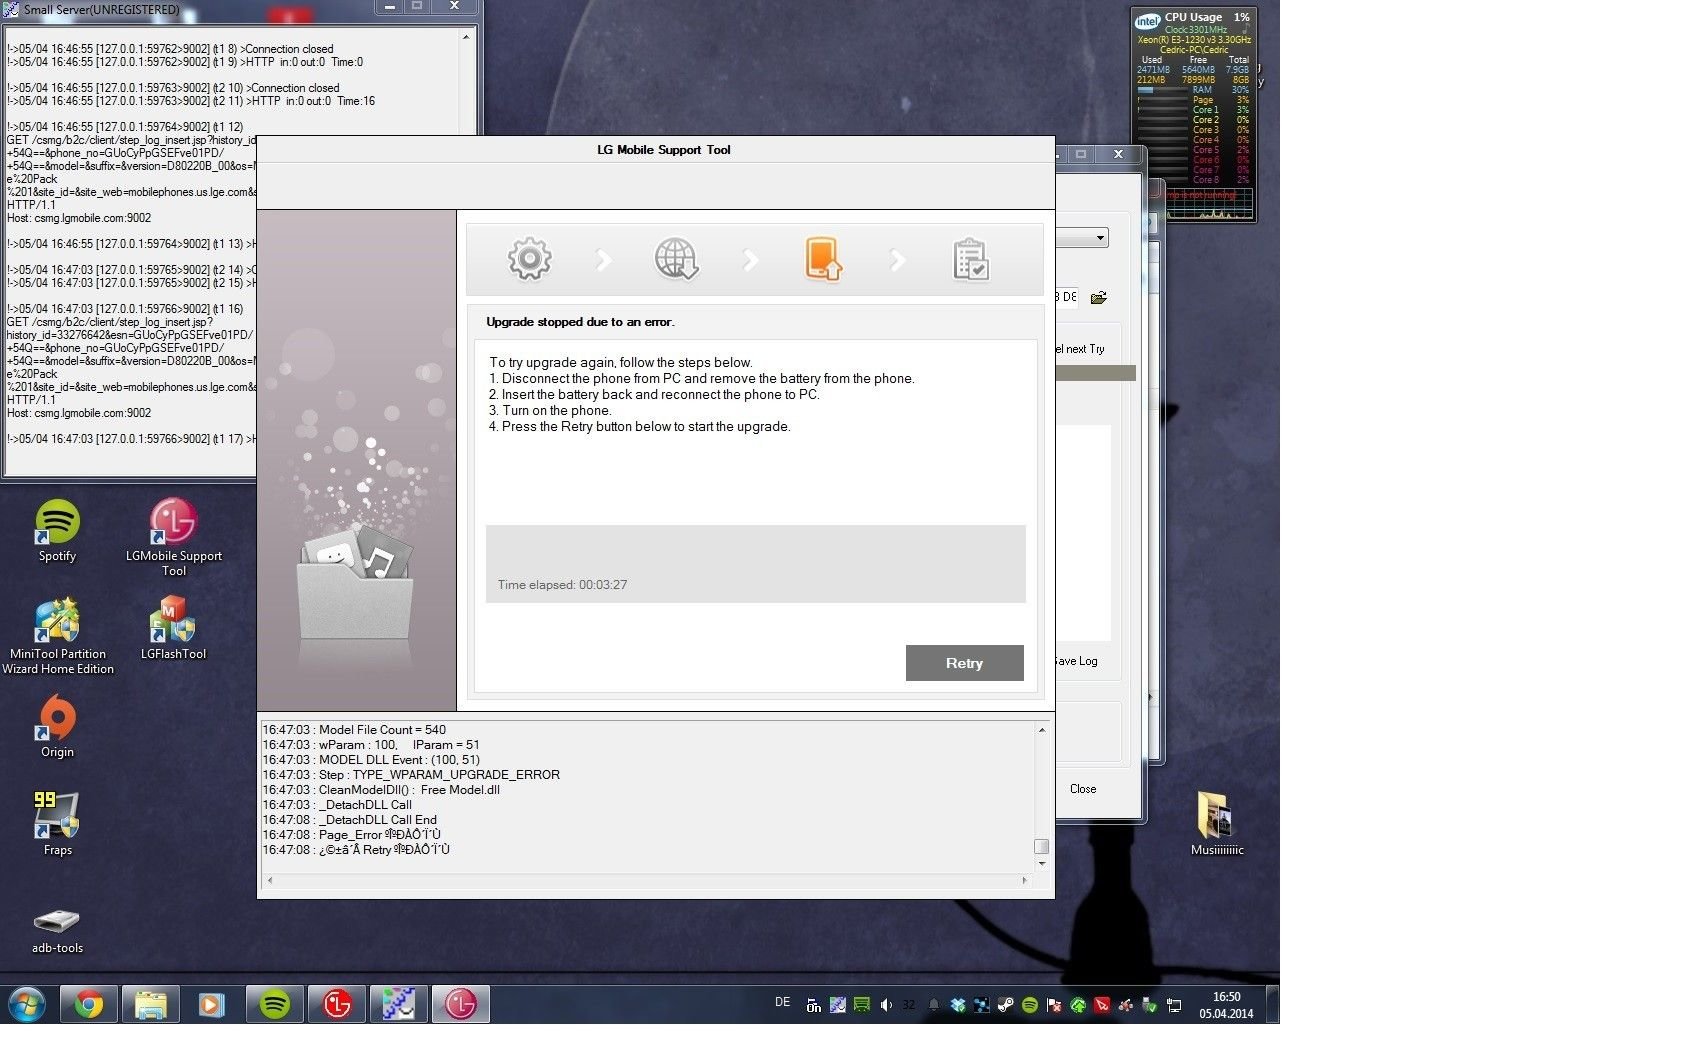This screenshot has width=1682, height=1052.
Task: Click the 'Upgrade stopped due to an error.' heading
Action: click(x=580, y=322)
